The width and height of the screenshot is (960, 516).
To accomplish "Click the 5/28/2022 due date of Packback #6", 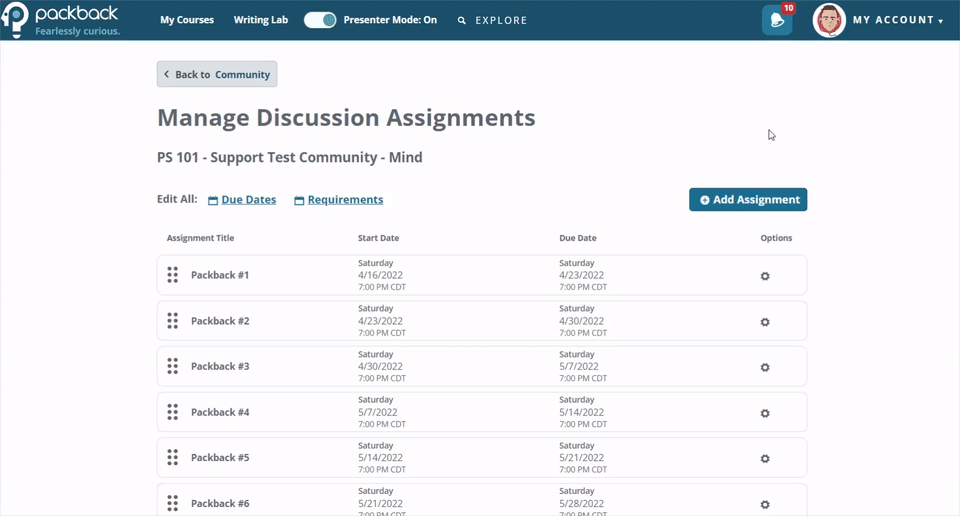I will pos(581,503).
